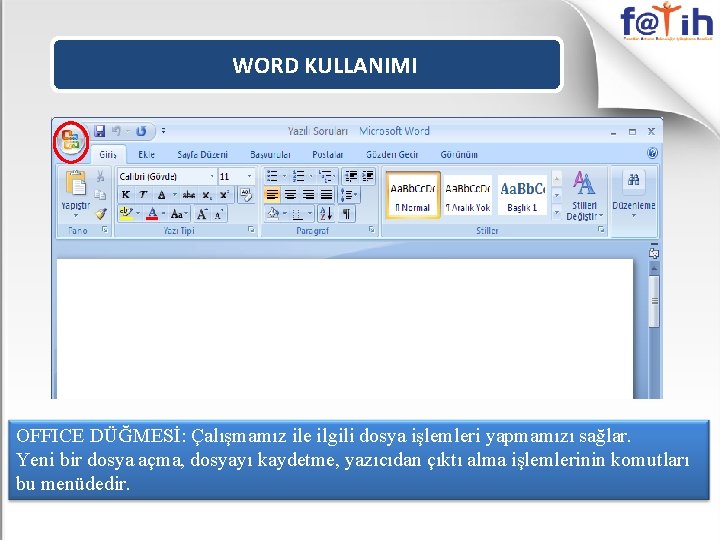Click the Undo arrow icon

click(x=117, y=131)
